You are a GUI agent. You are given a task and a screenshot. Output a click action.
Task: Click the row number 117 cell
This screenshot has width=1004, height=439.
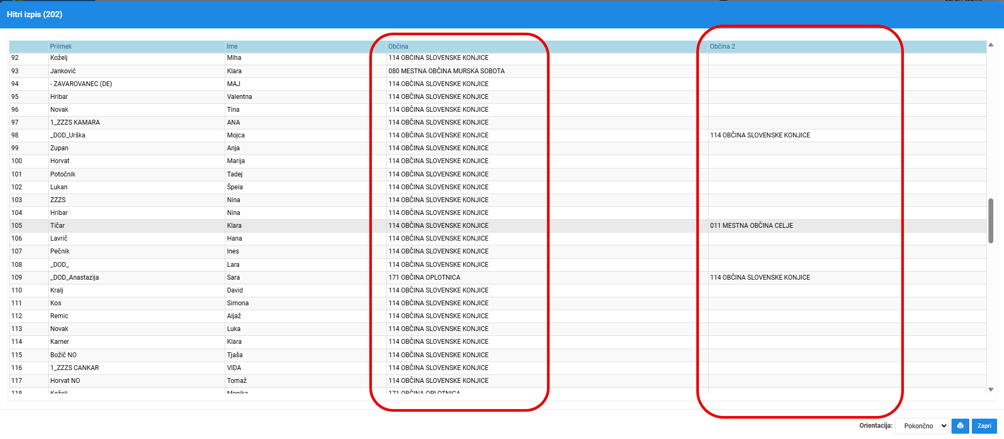pos(17,380)
